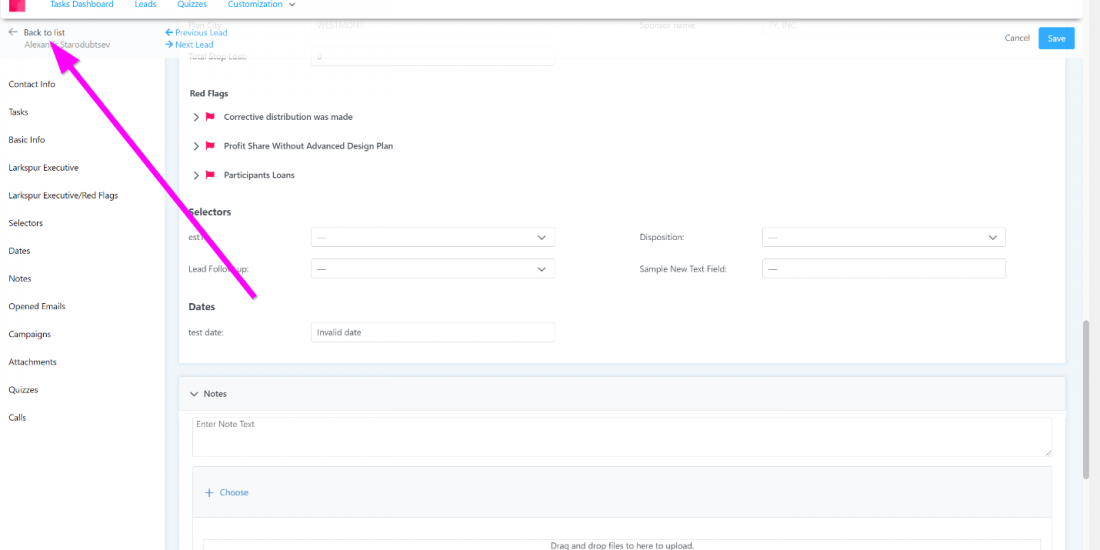
Task: Click the Back to list arrow icon
Action: click(13, 32)
